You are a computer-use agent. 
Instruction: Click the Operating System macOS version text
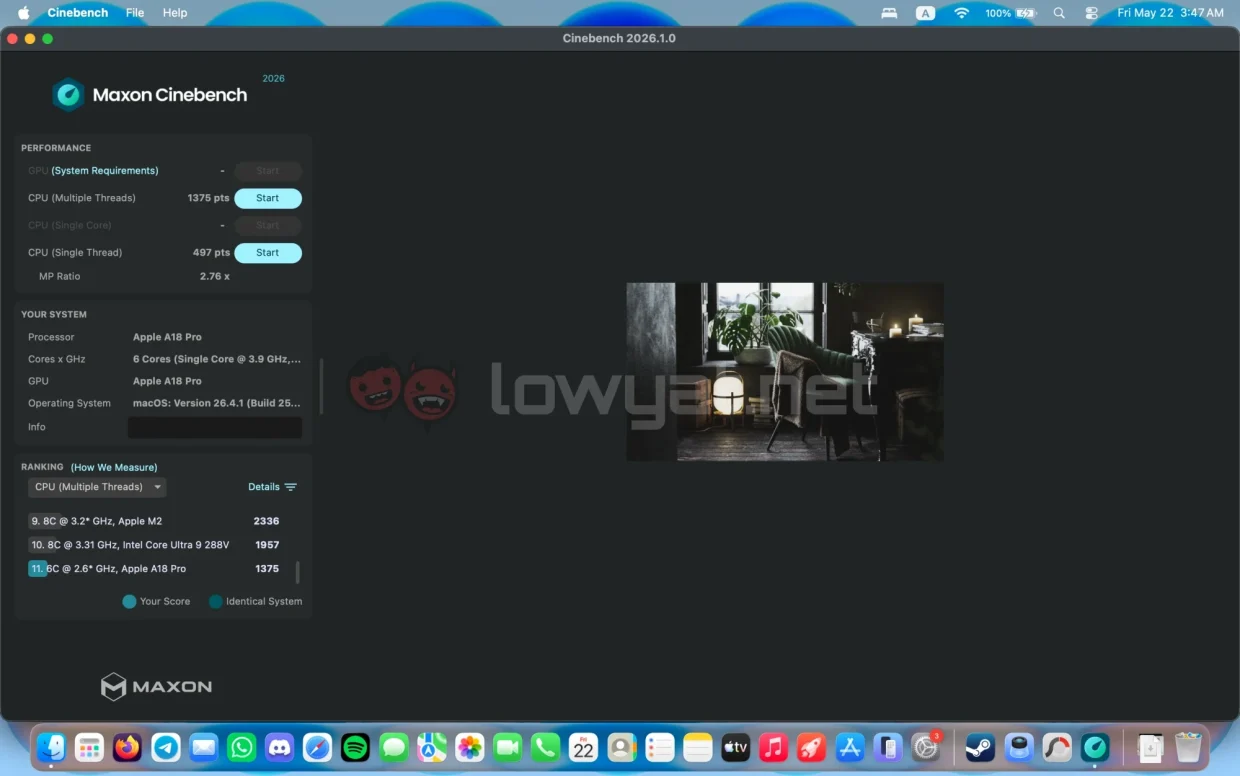pos(217,403)
